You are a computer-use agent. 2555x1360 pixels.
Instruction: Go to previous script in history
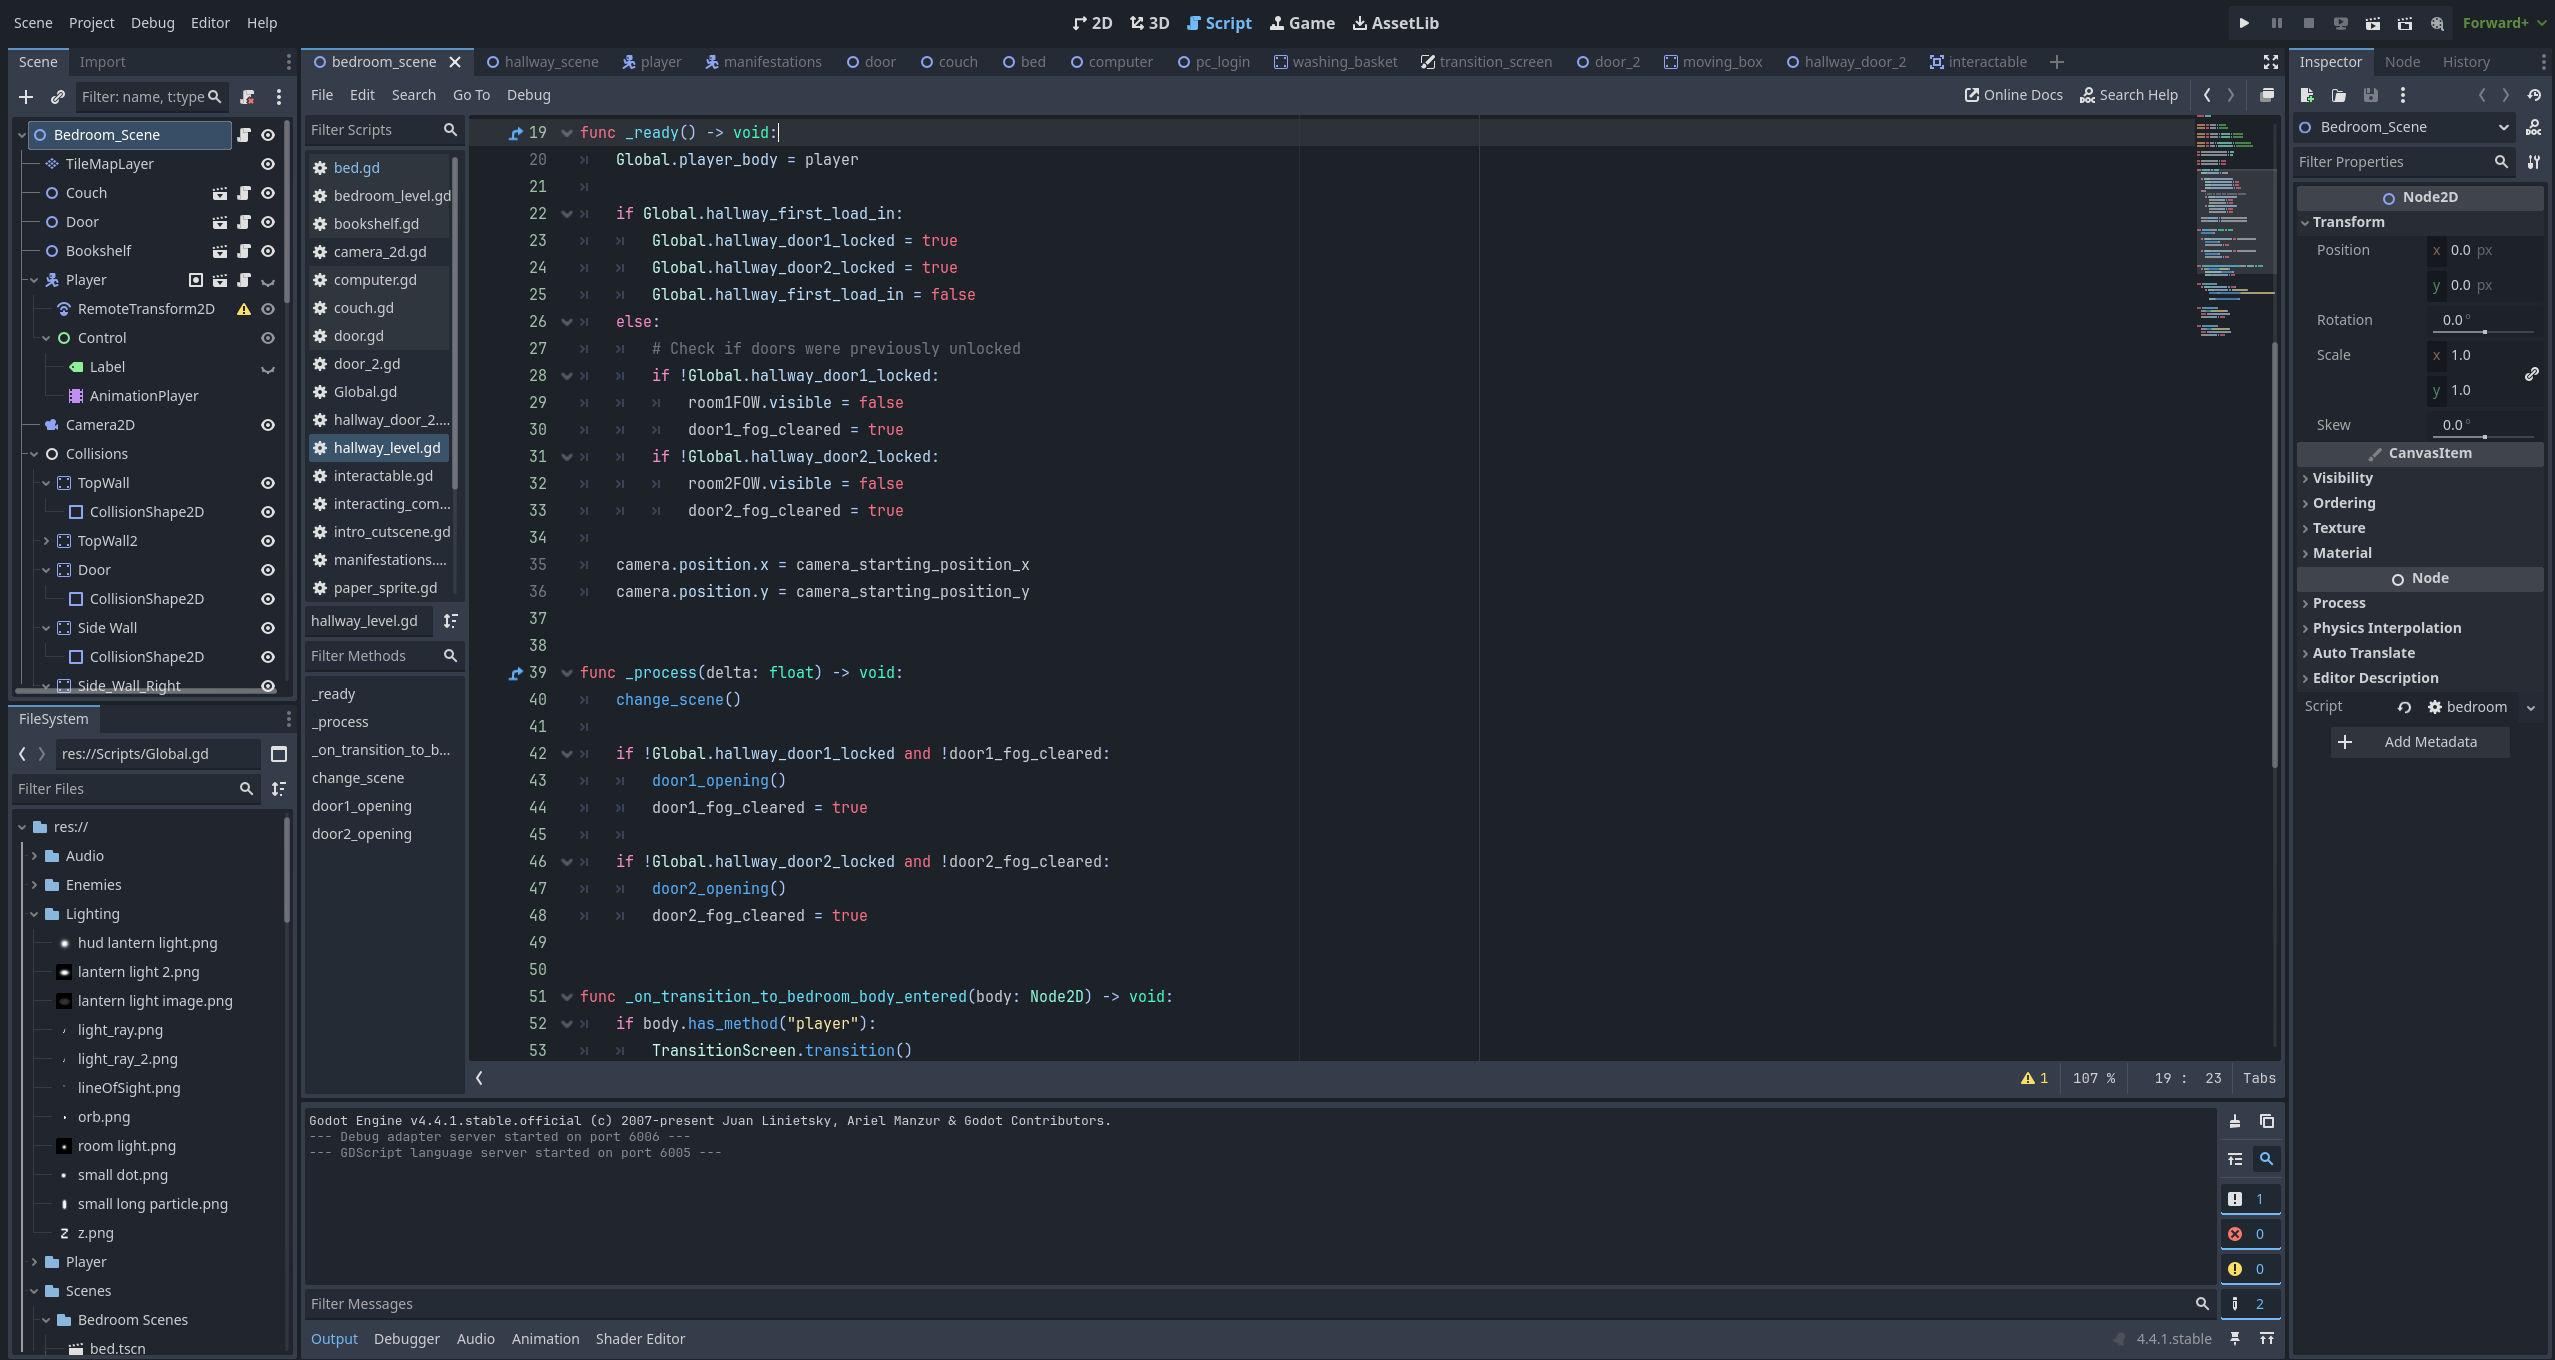click(x=2207, y=95)
